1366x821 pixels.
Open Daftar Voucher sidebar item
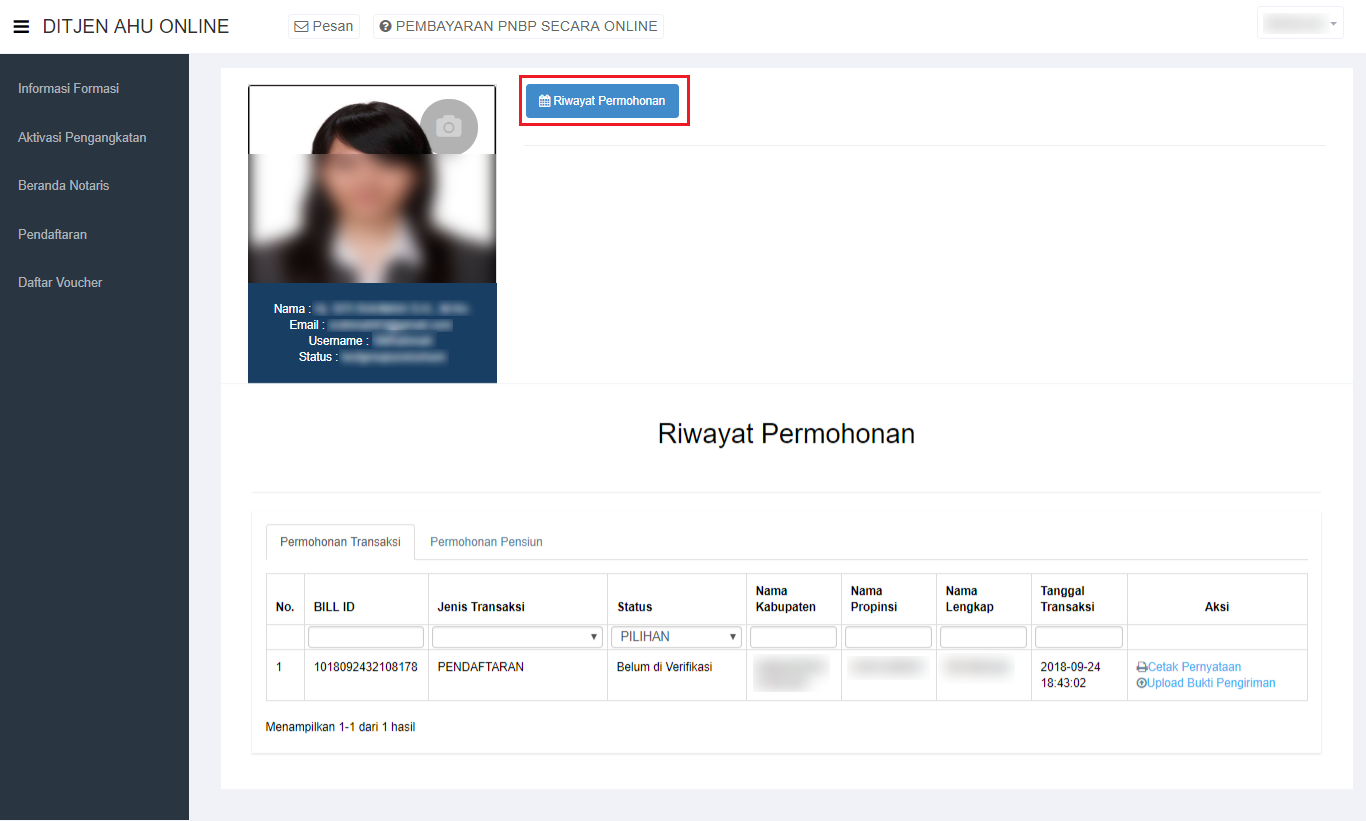[60, 283]
